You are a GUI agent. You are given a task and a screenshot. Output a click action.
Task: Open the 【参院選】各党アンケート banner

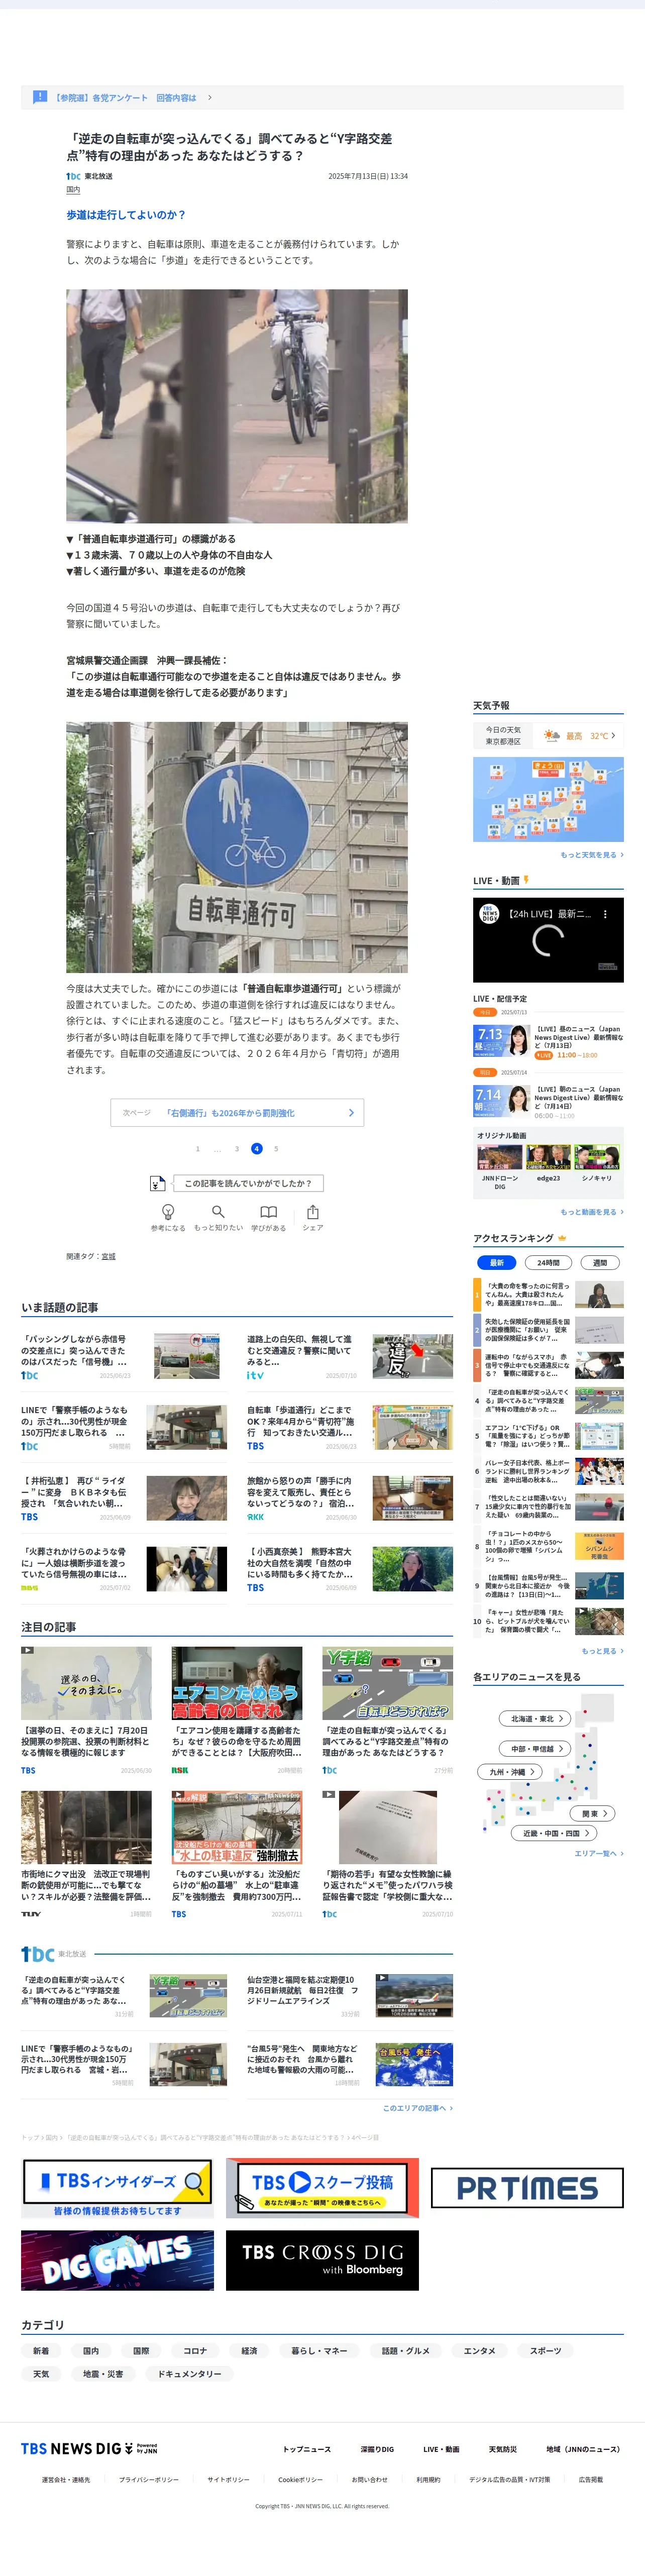(x=322, y=97)
